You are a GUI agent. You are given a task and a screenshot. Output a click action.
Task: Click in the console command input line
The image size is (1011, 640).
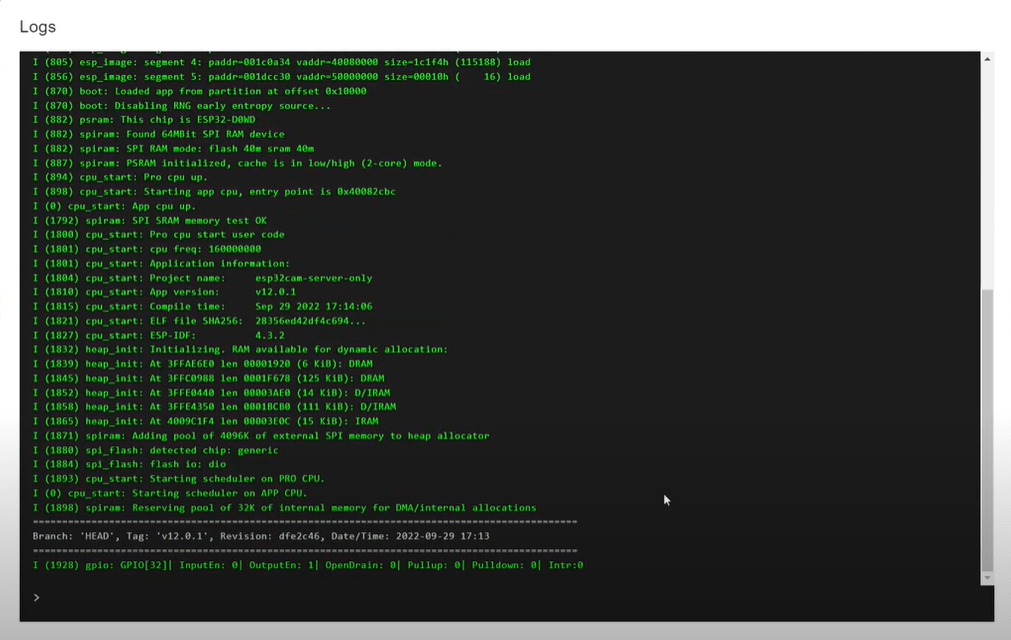[500, 597]
